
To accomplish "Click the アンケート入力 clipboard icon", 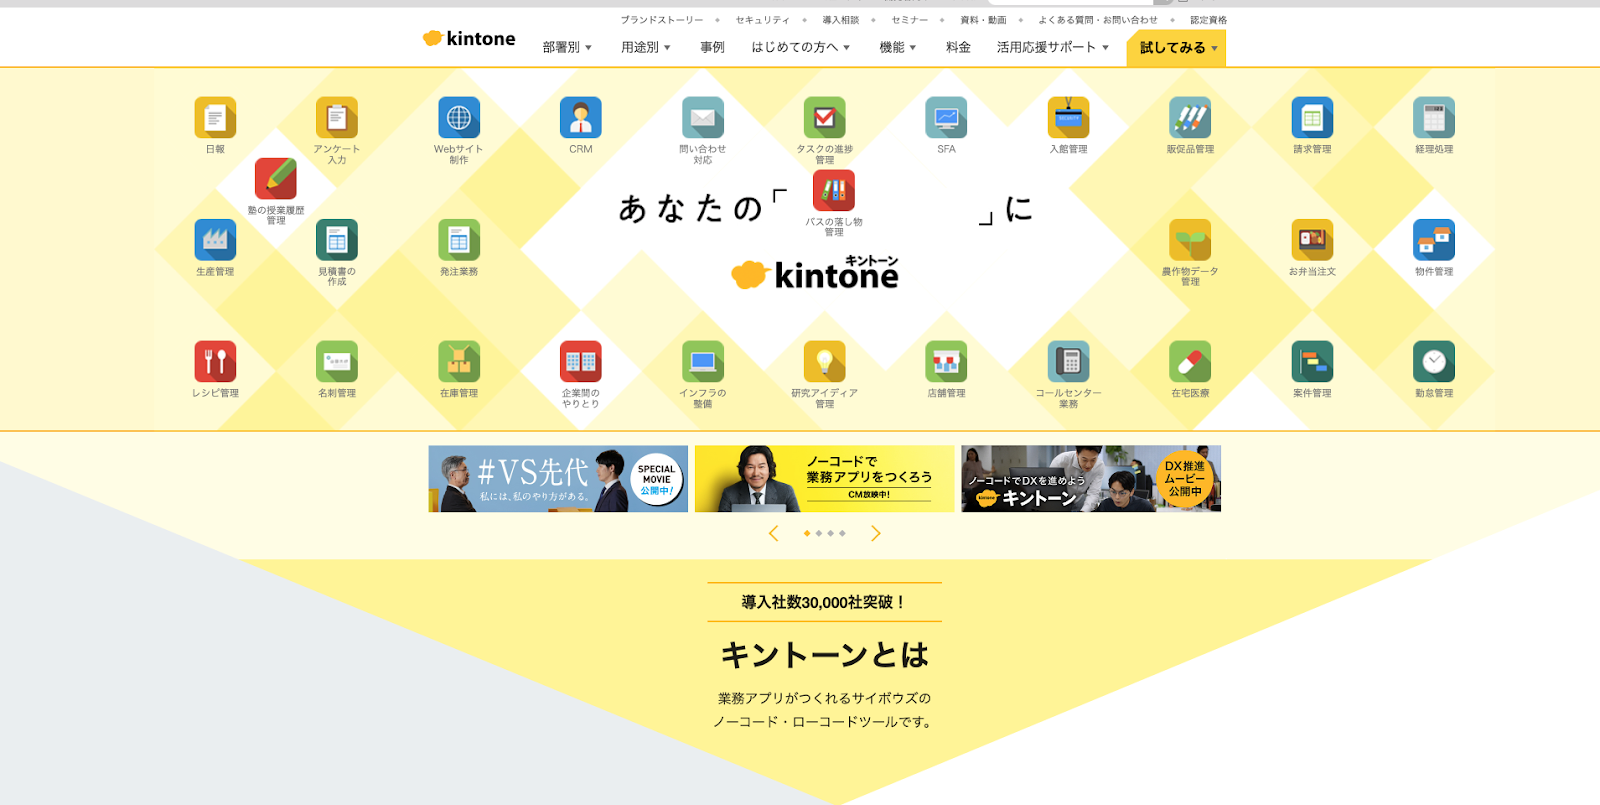I will (337, 118).
